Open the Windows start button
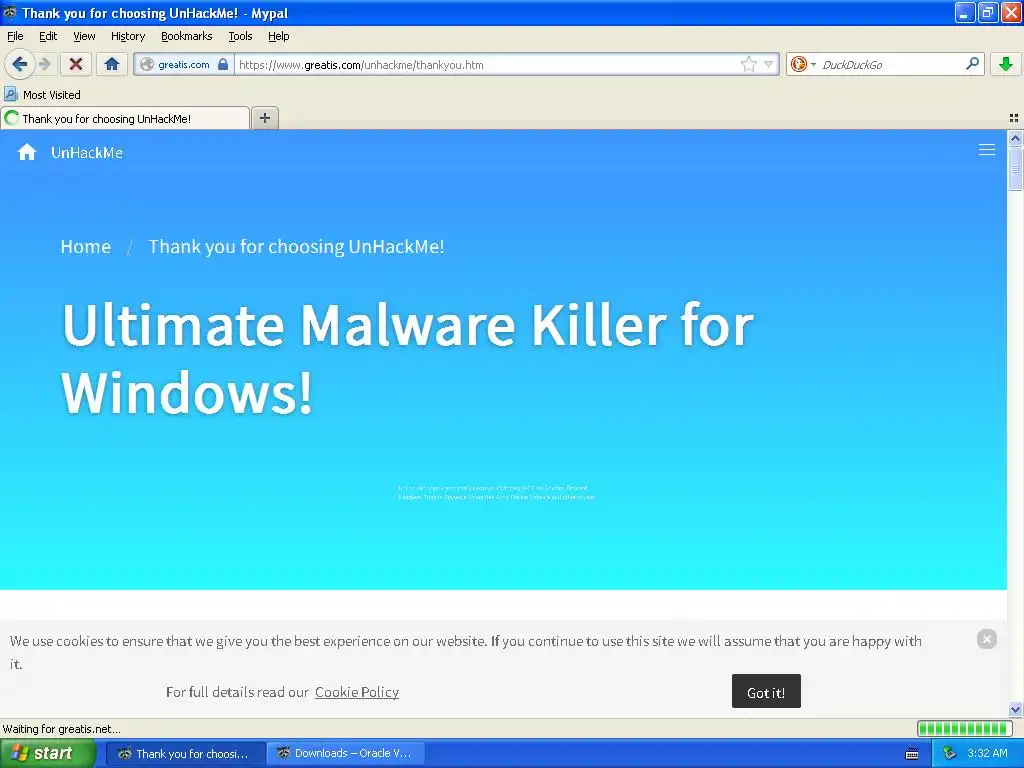This screenshot has width=1024, height=768. tap(47, 753)
